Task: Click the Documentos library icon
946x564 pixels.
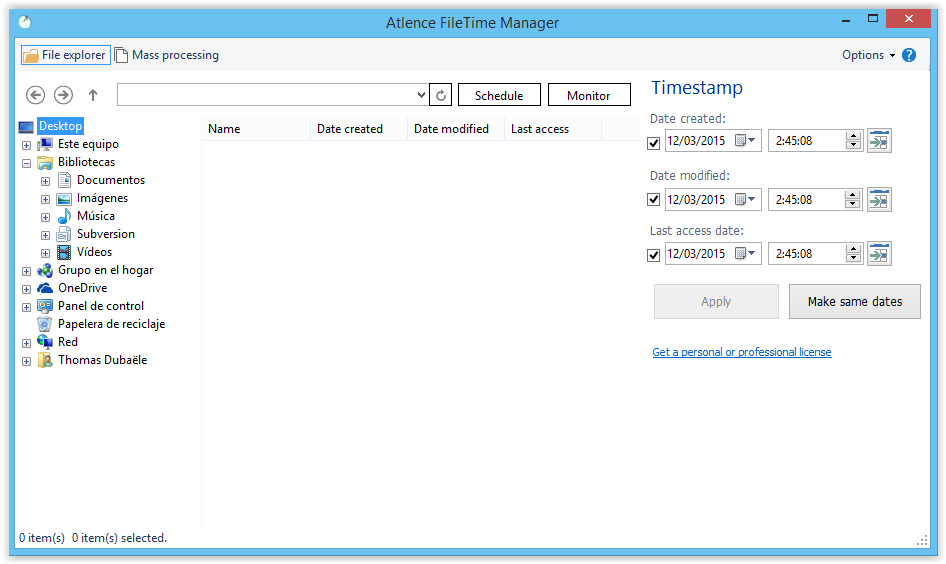Action: coord(65,180)
